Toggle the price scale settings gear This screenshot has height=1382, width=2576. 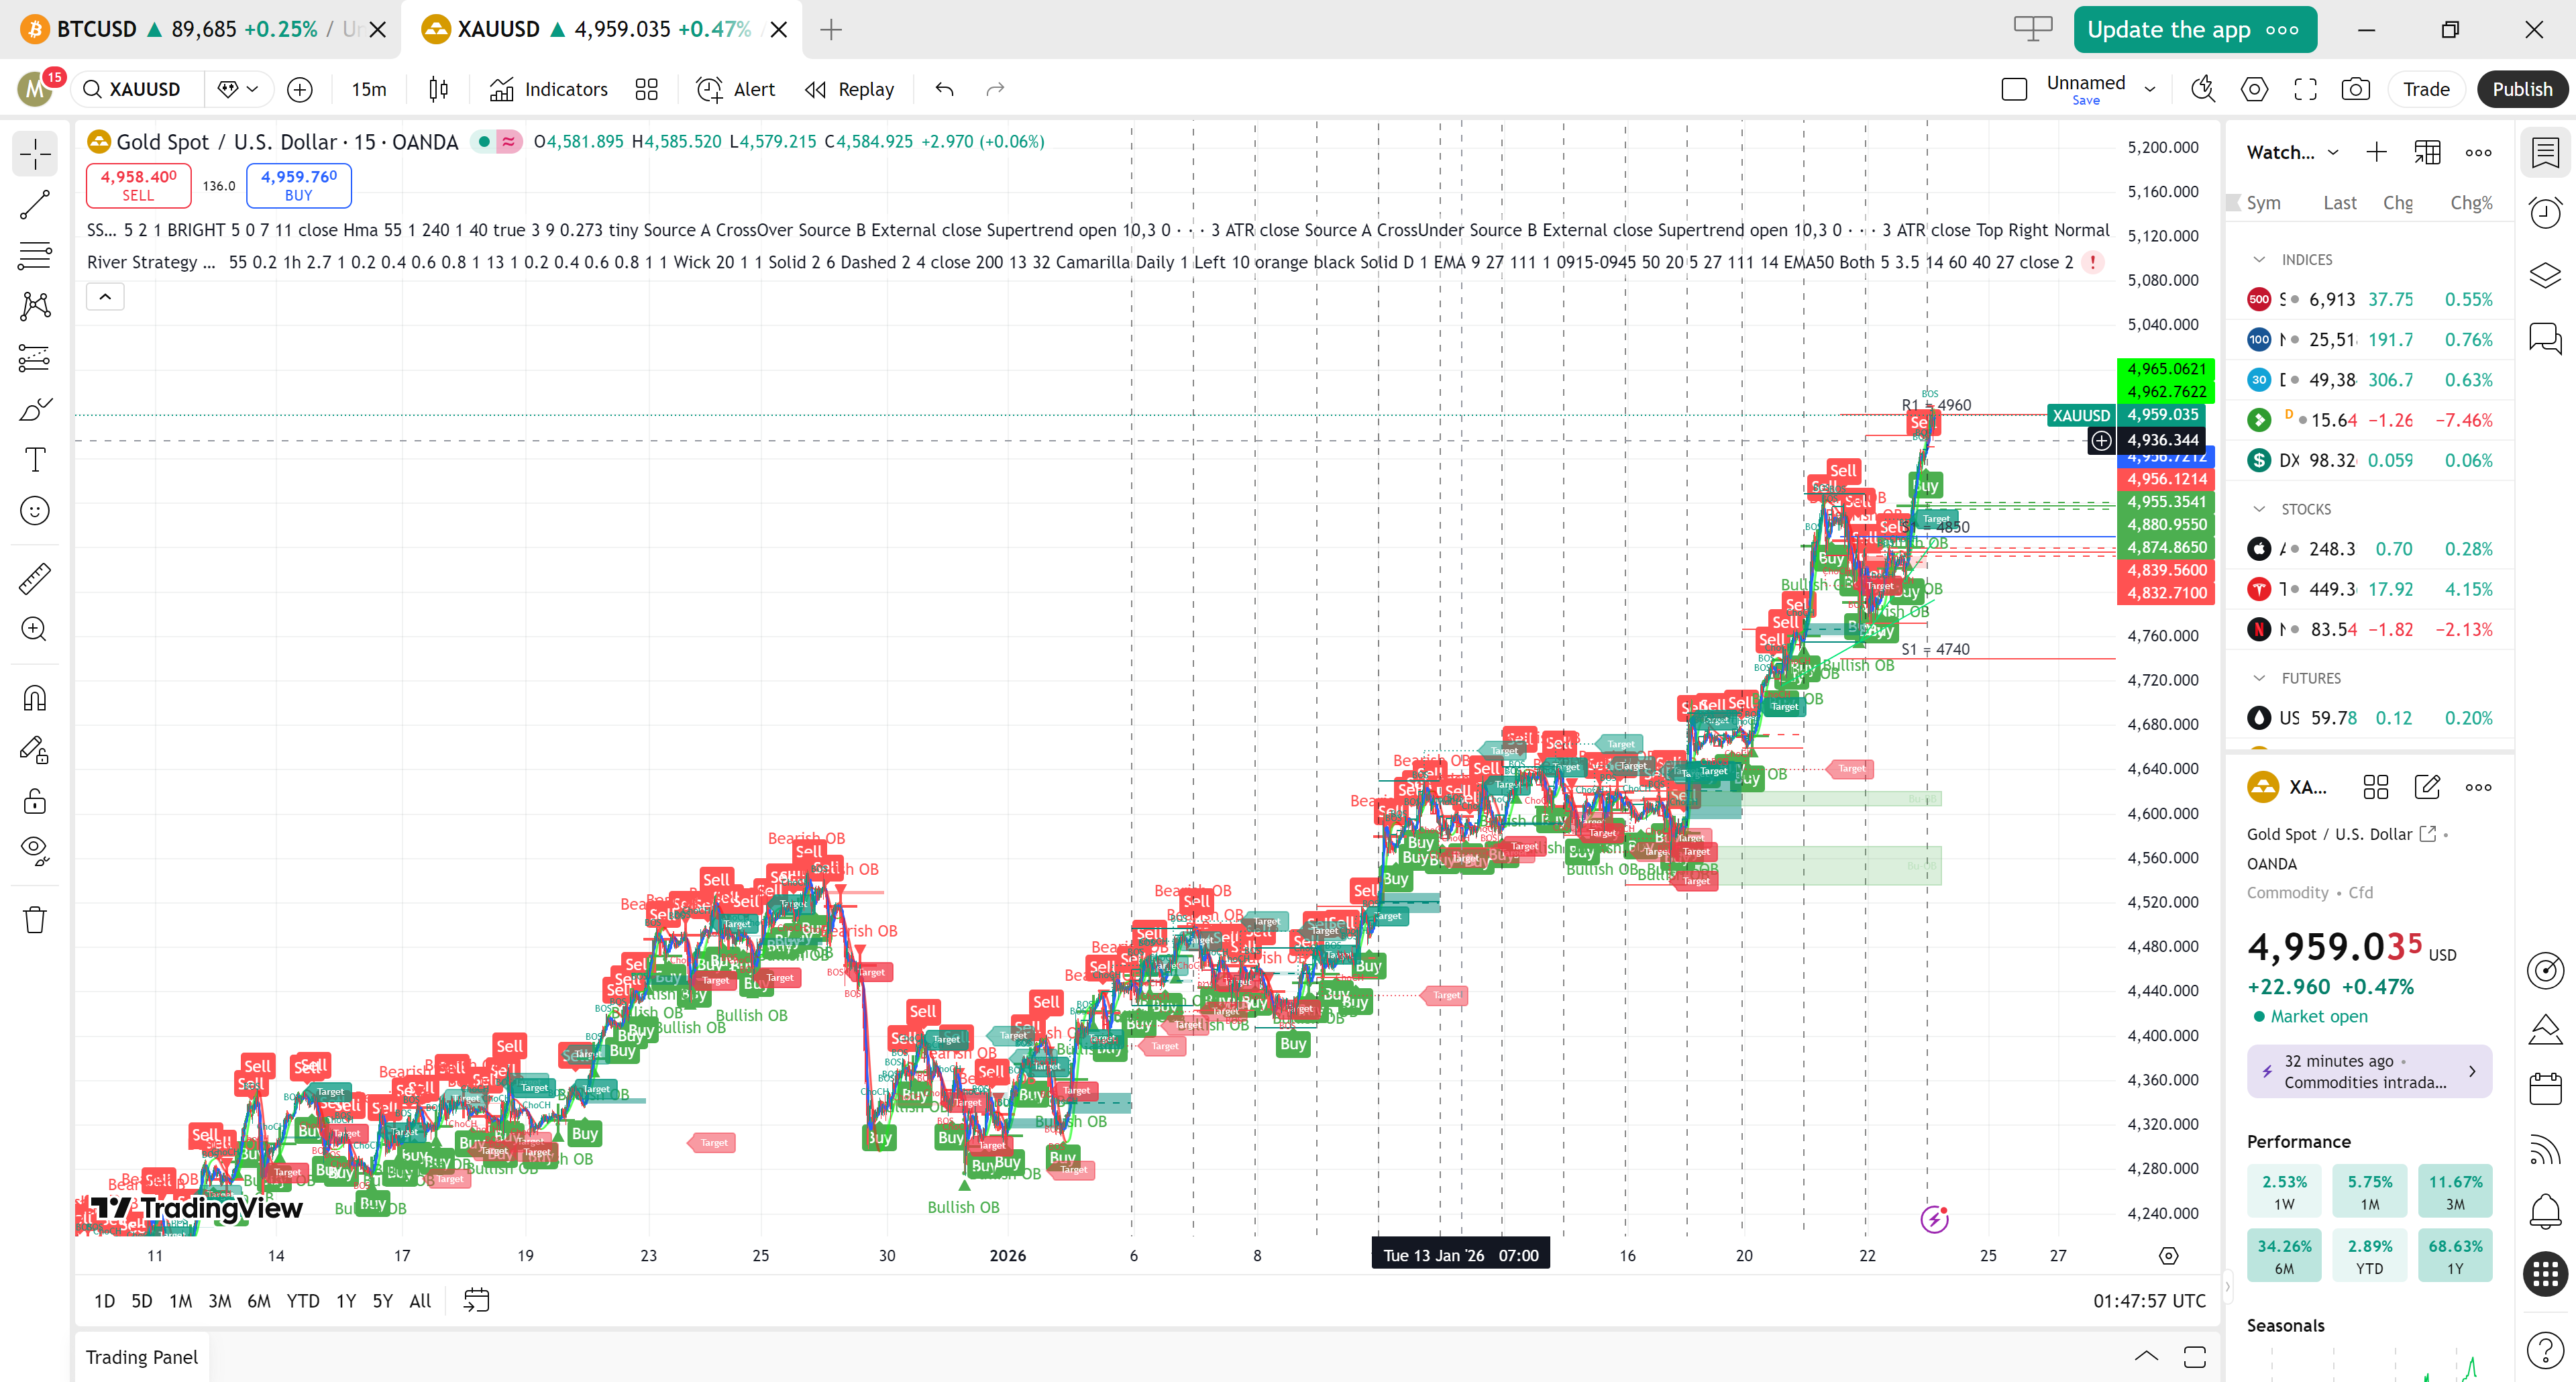[x=2168, y=1256]
